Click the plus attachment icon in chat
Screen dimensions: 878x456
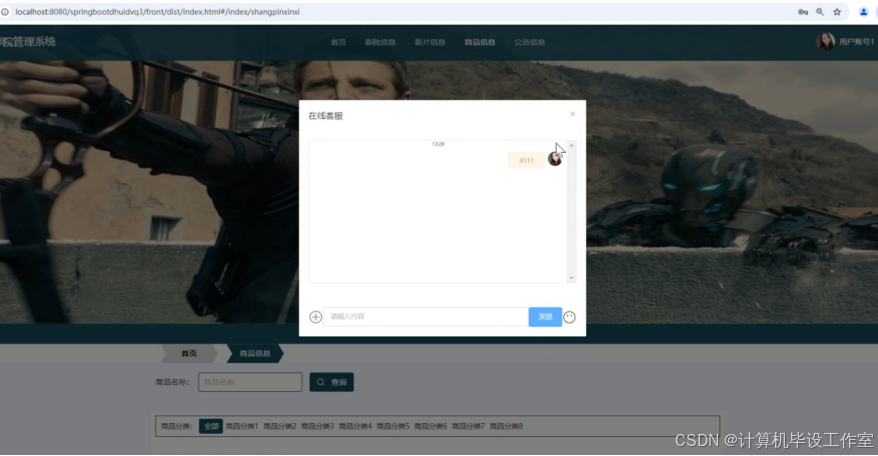315,317
